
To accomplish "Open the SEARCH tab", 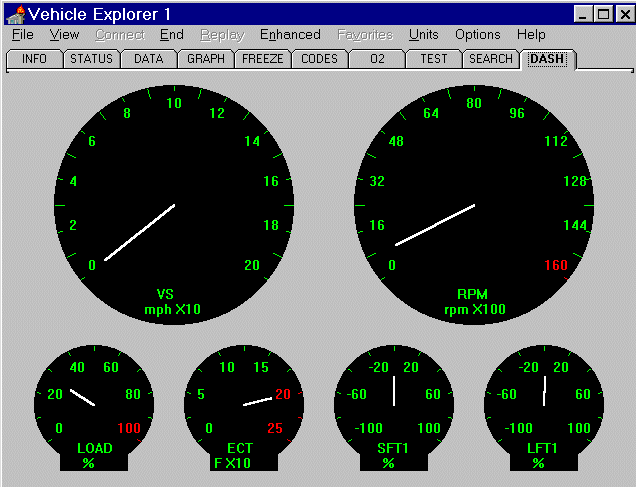I will pyautogui.click(x=491, y=59).
